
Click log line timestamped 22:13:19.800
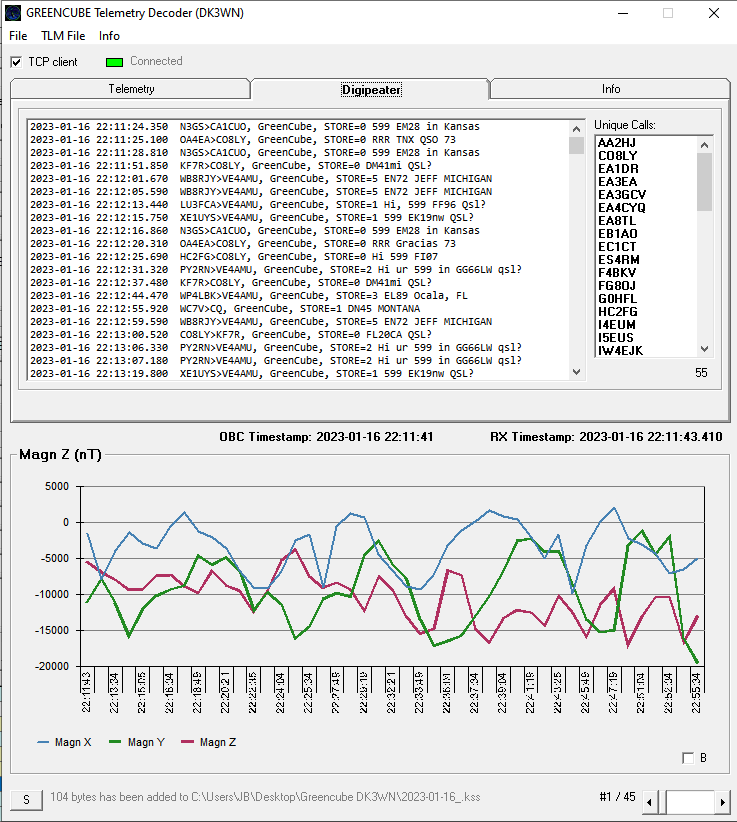252,374
